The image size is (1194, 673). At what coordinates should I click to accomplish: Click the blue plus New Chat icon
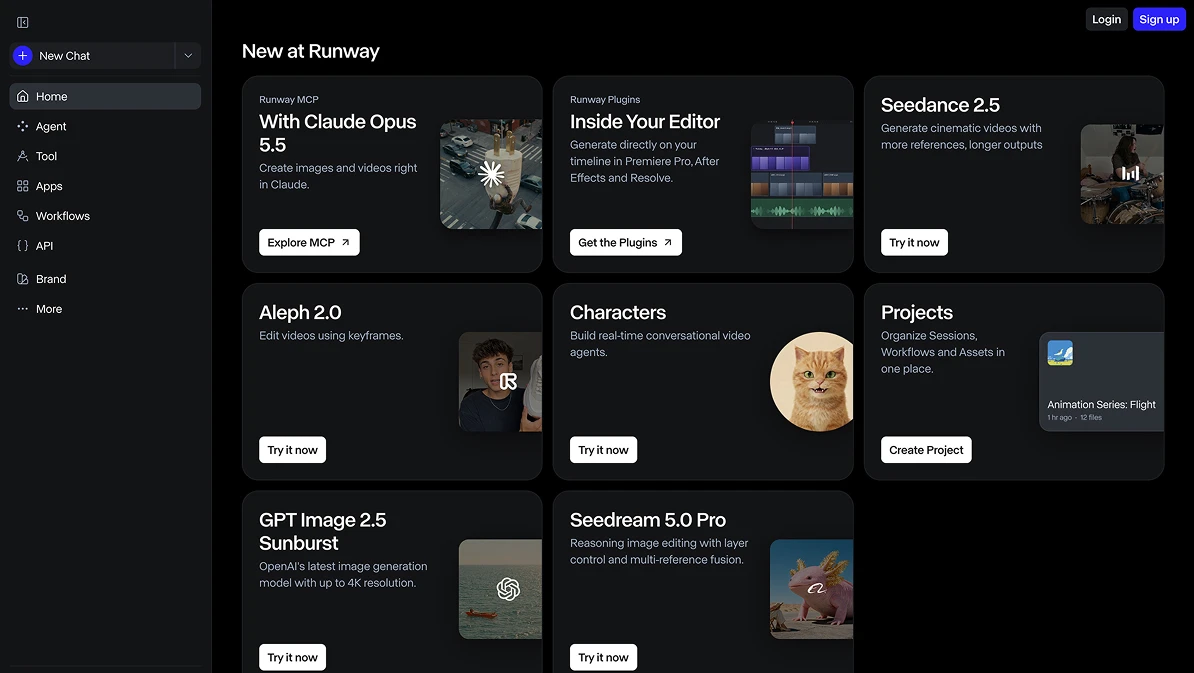(23, 56)
